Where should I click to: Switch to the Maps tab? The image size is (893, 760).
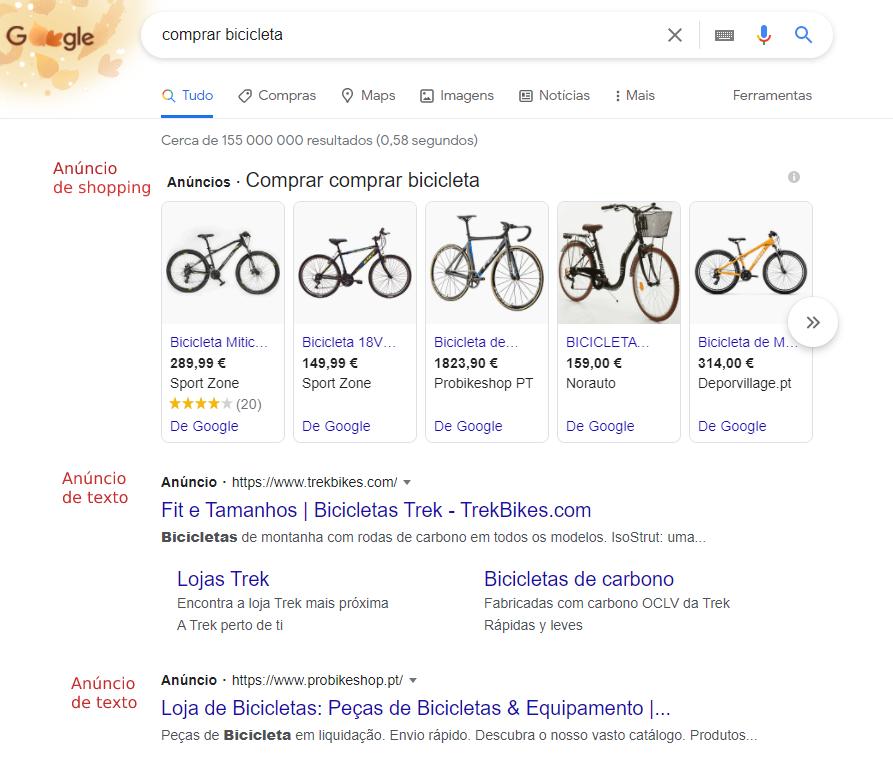pyautogui.click(x=368, y=96)
